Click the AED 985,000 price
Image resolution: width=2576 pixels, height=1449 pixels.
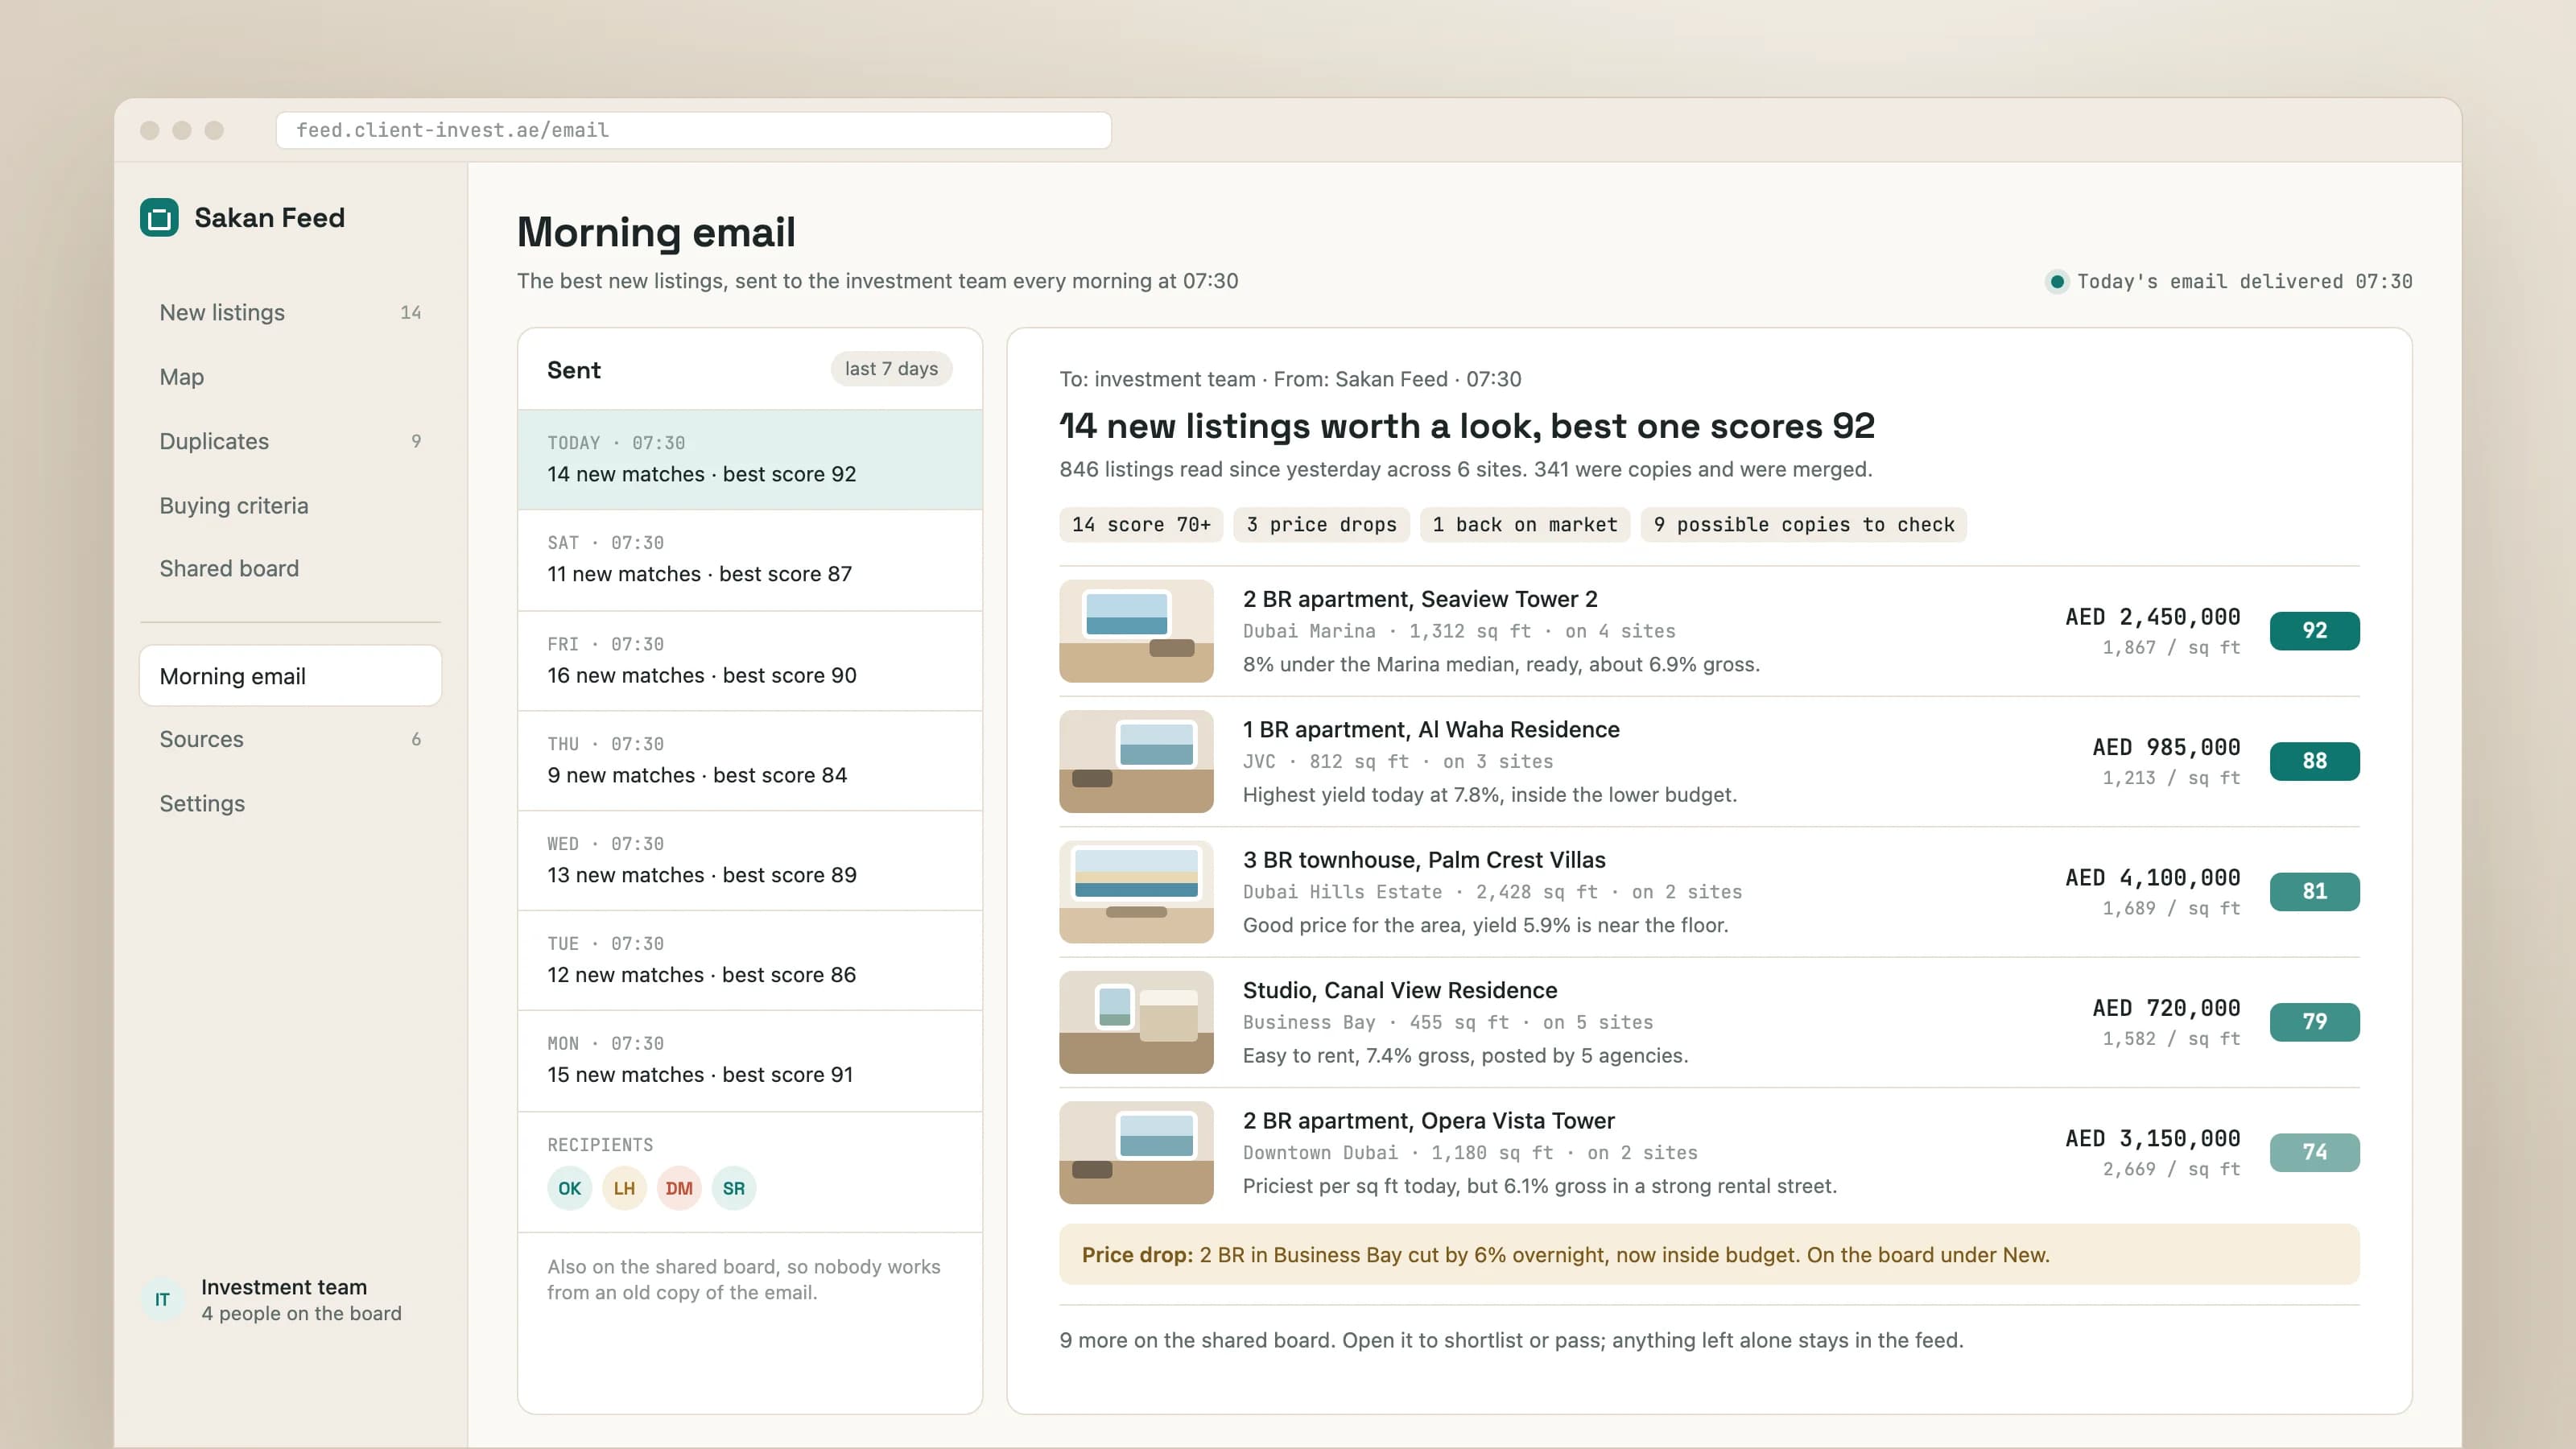(2166, 747)
